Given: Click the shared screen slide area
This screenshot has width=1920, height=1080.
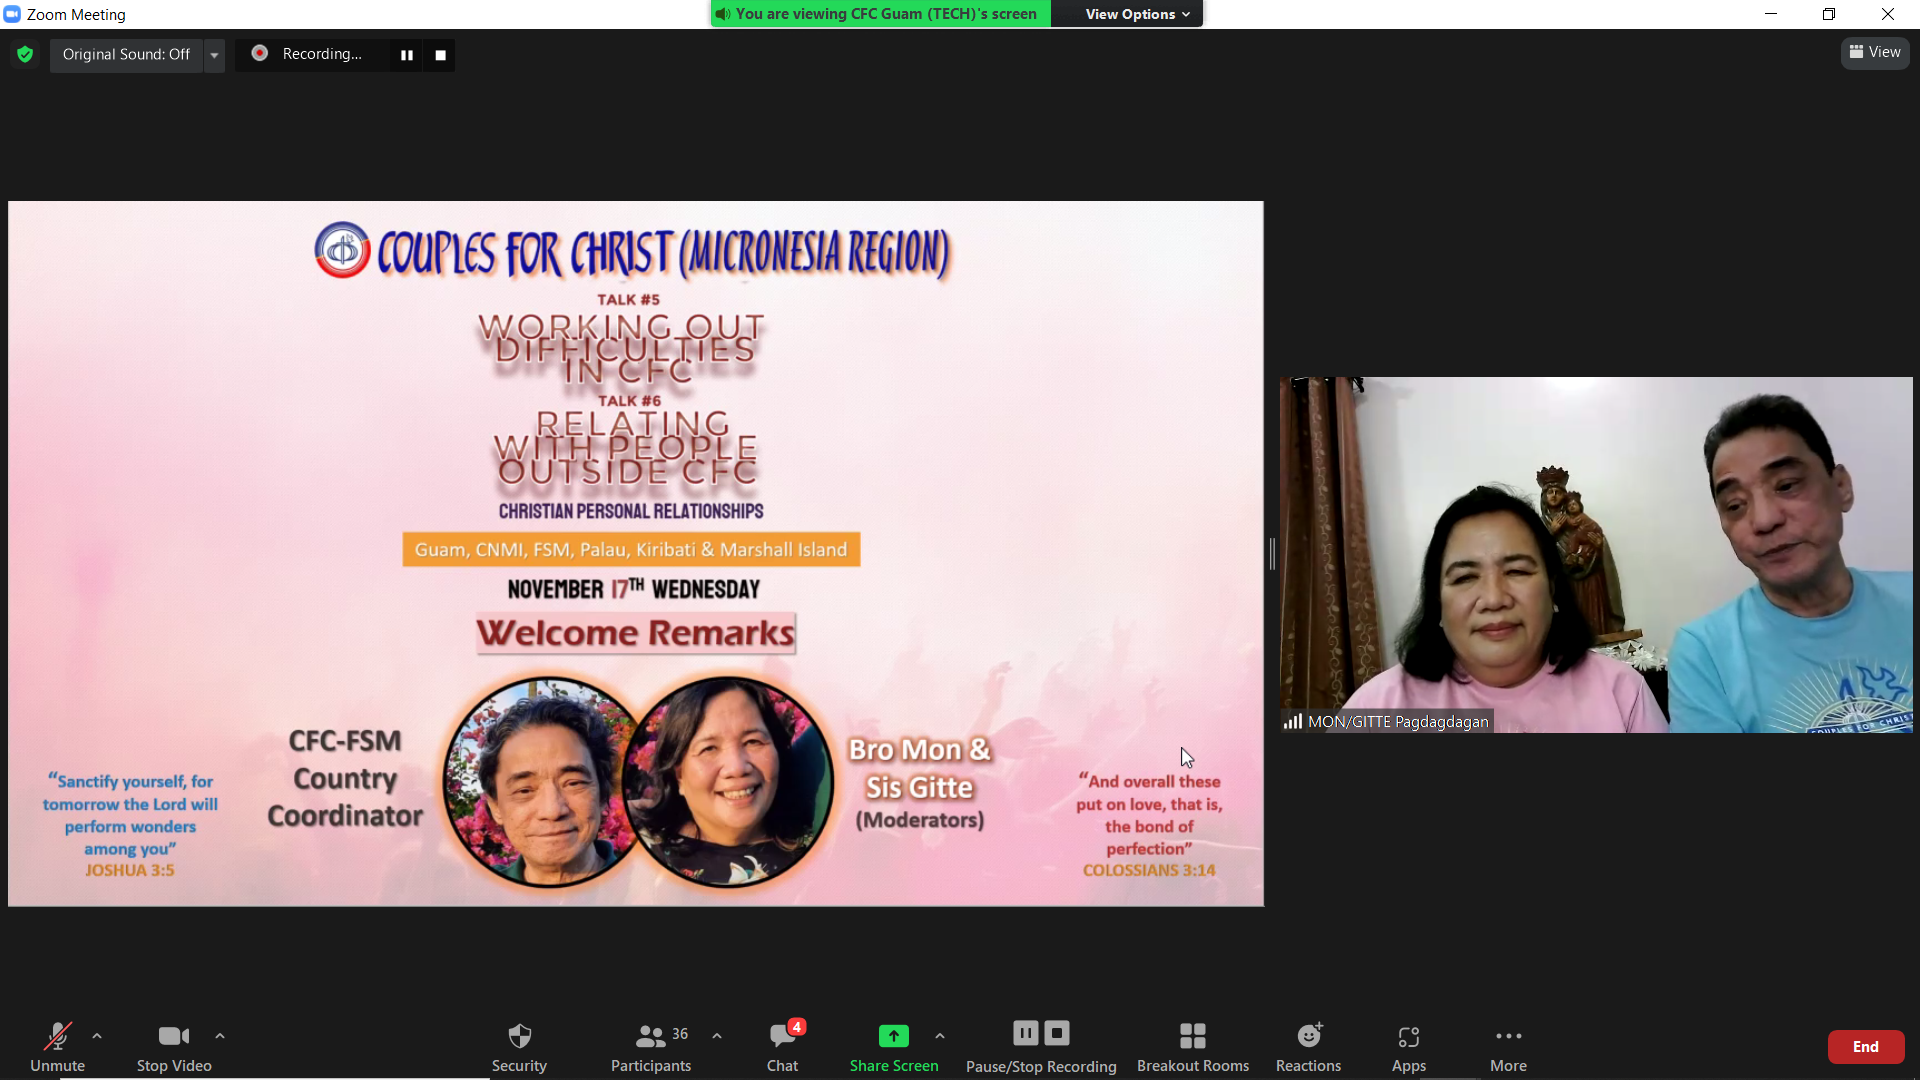Looking at the screenshot, I should point(636,553).
